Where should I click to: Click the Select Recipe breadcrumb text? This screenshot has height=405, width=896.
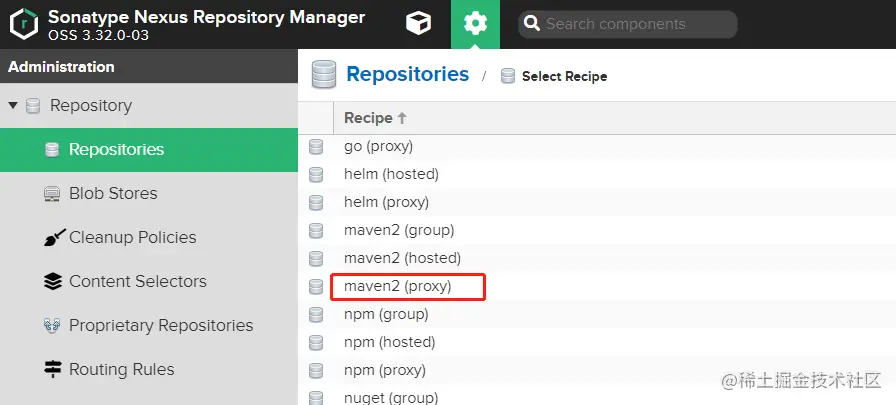point(565,77)
